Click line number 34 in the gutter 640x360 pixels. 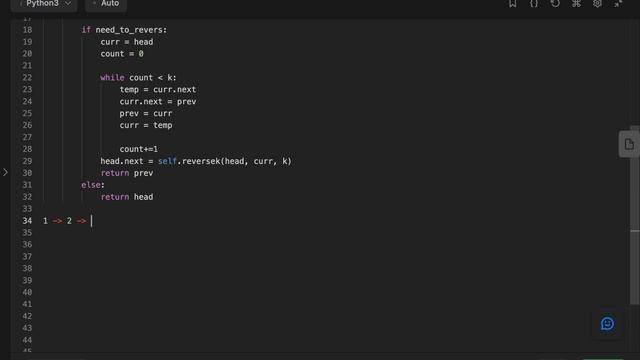pyautogui.click(x=27, y=221)
